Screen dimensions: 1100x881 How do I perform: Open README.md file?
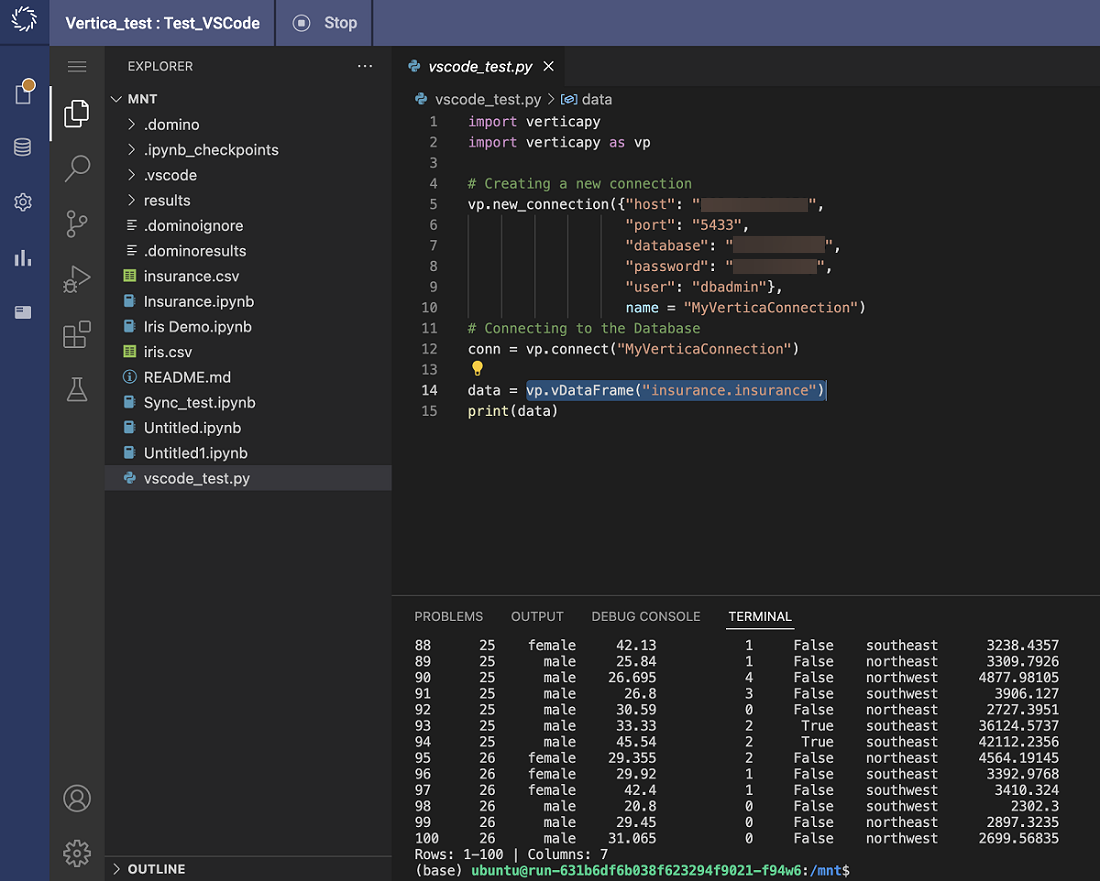point(187,377)
